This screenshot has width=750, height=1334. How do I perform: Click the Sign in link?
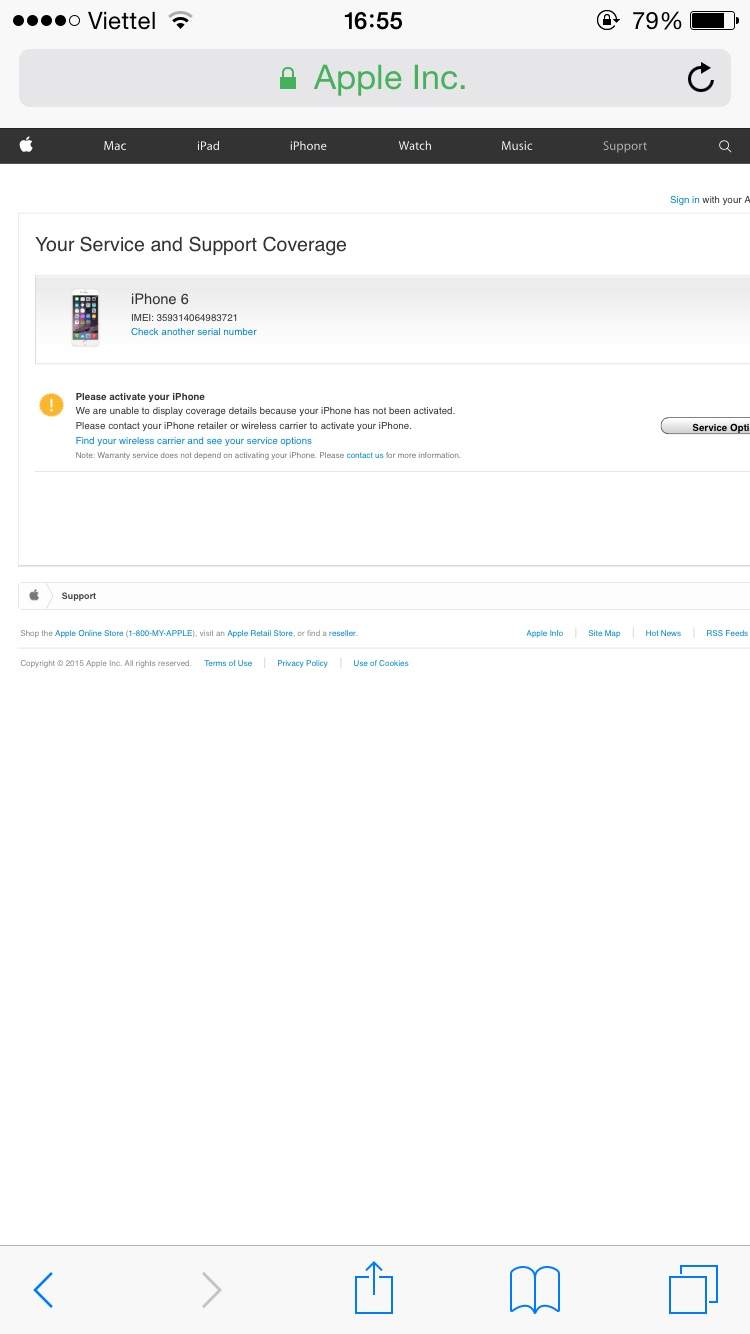click(684, 200)
